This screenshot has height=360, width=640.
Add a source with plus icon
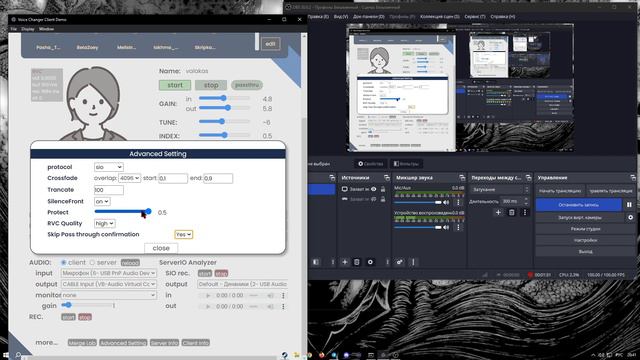pos(344,262)
